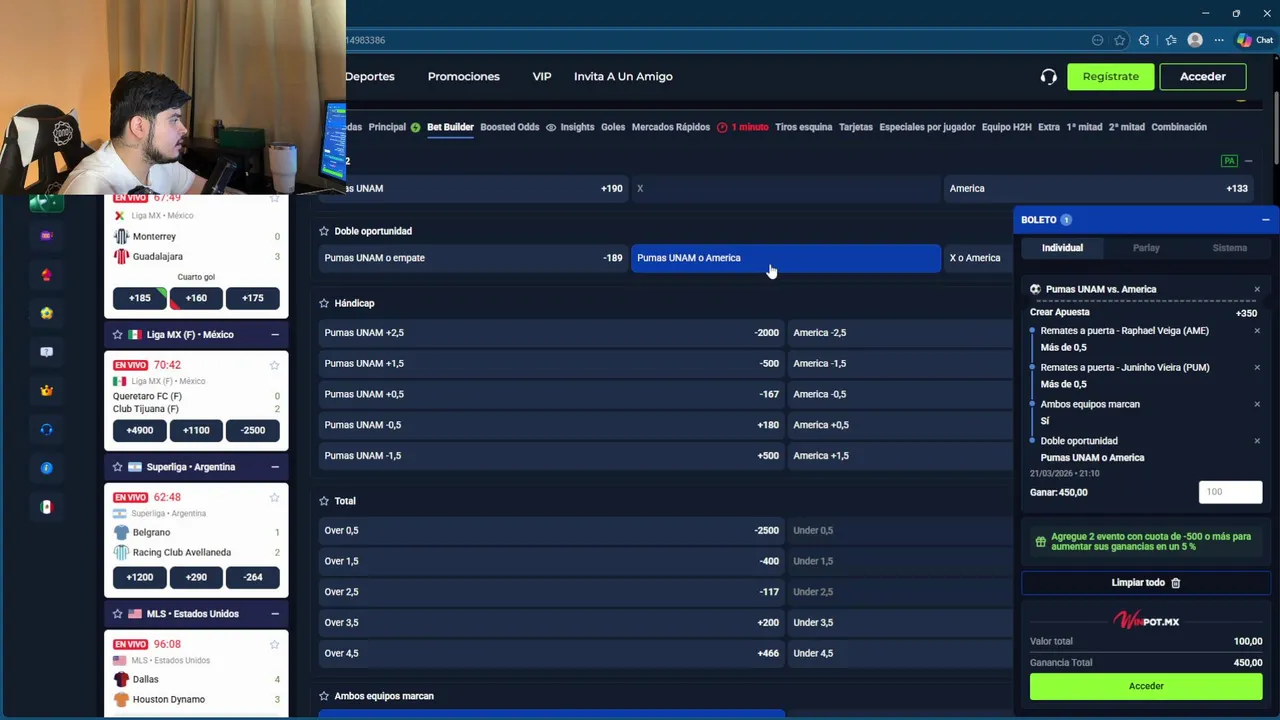Favorite the Doble oportunidad market
The image size is (1280, 720).
(324, 231)
